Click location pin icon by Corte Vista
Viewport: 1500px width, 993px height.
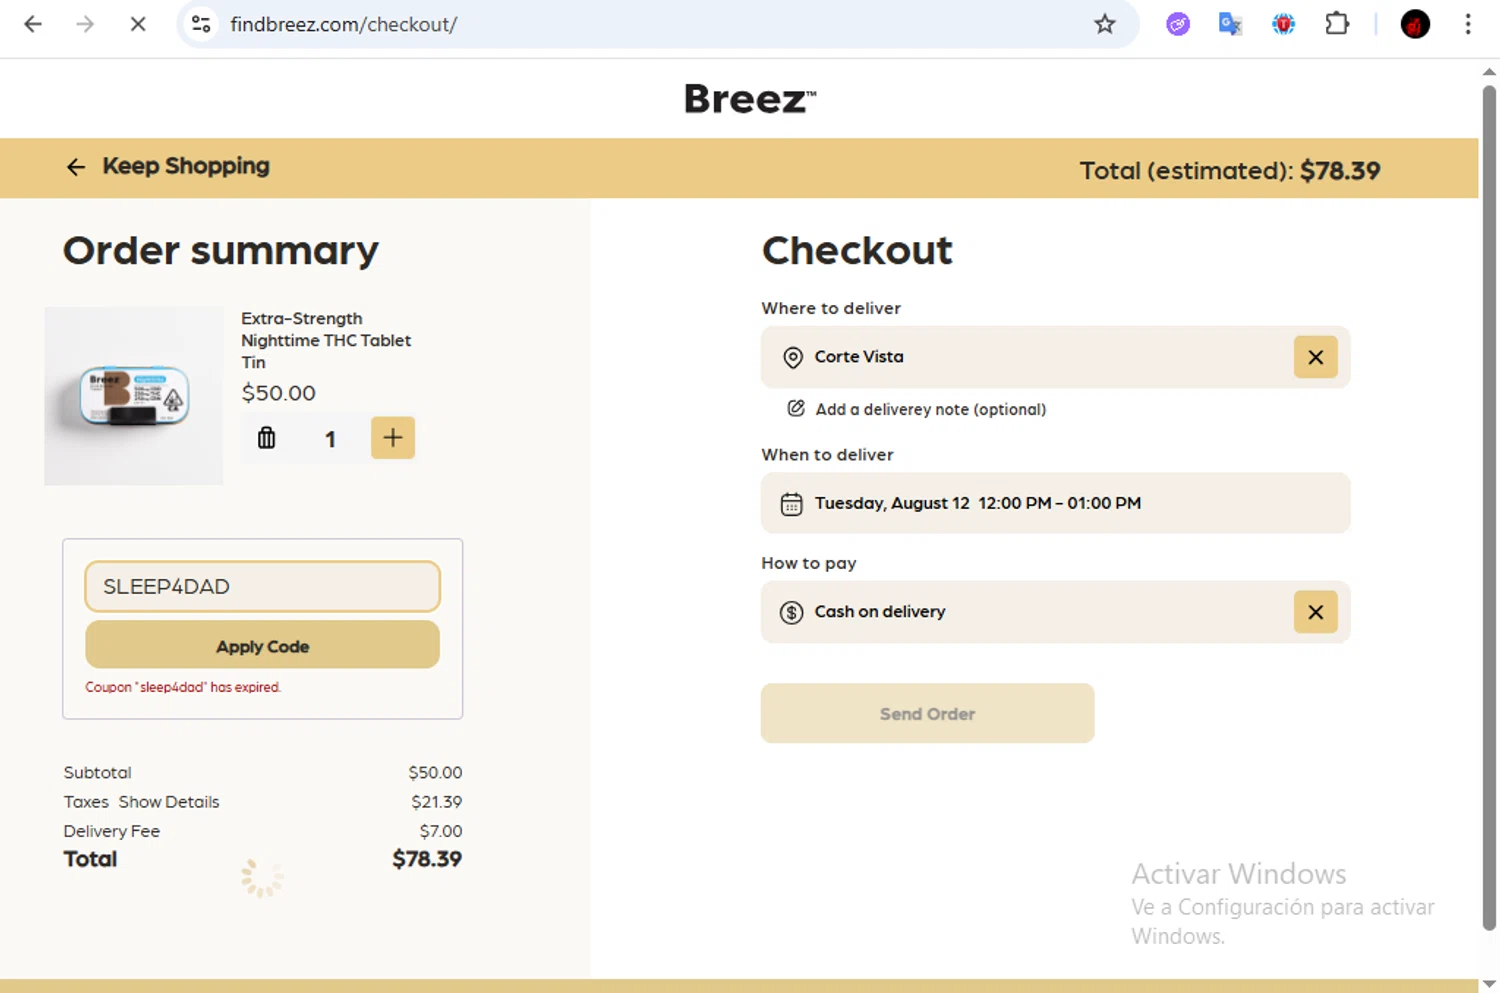pos(793,358)
